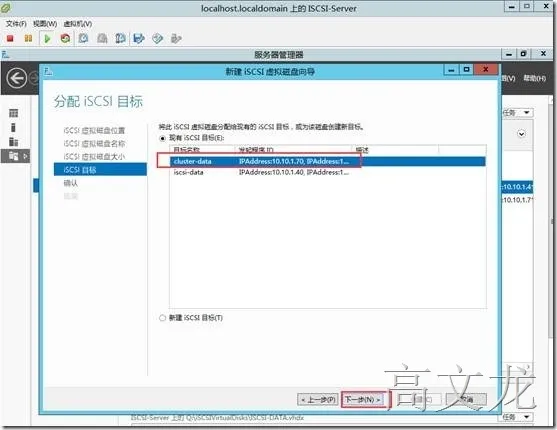Select the iscsi-data target row
The height and width of the screenshot is (430, 557).
[x=328, y=172]
